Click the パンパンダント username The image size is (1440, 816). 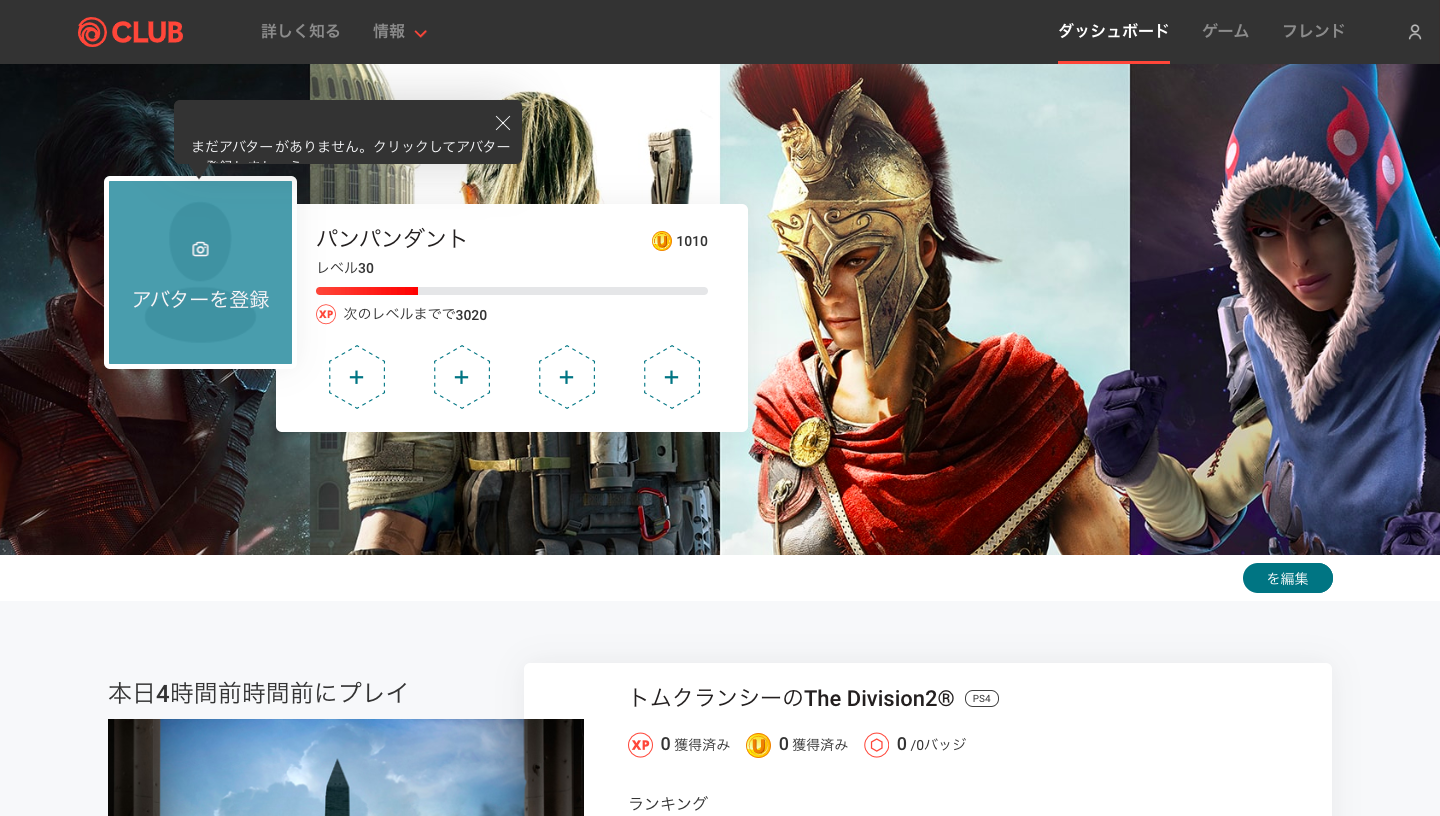click(392, 239)
